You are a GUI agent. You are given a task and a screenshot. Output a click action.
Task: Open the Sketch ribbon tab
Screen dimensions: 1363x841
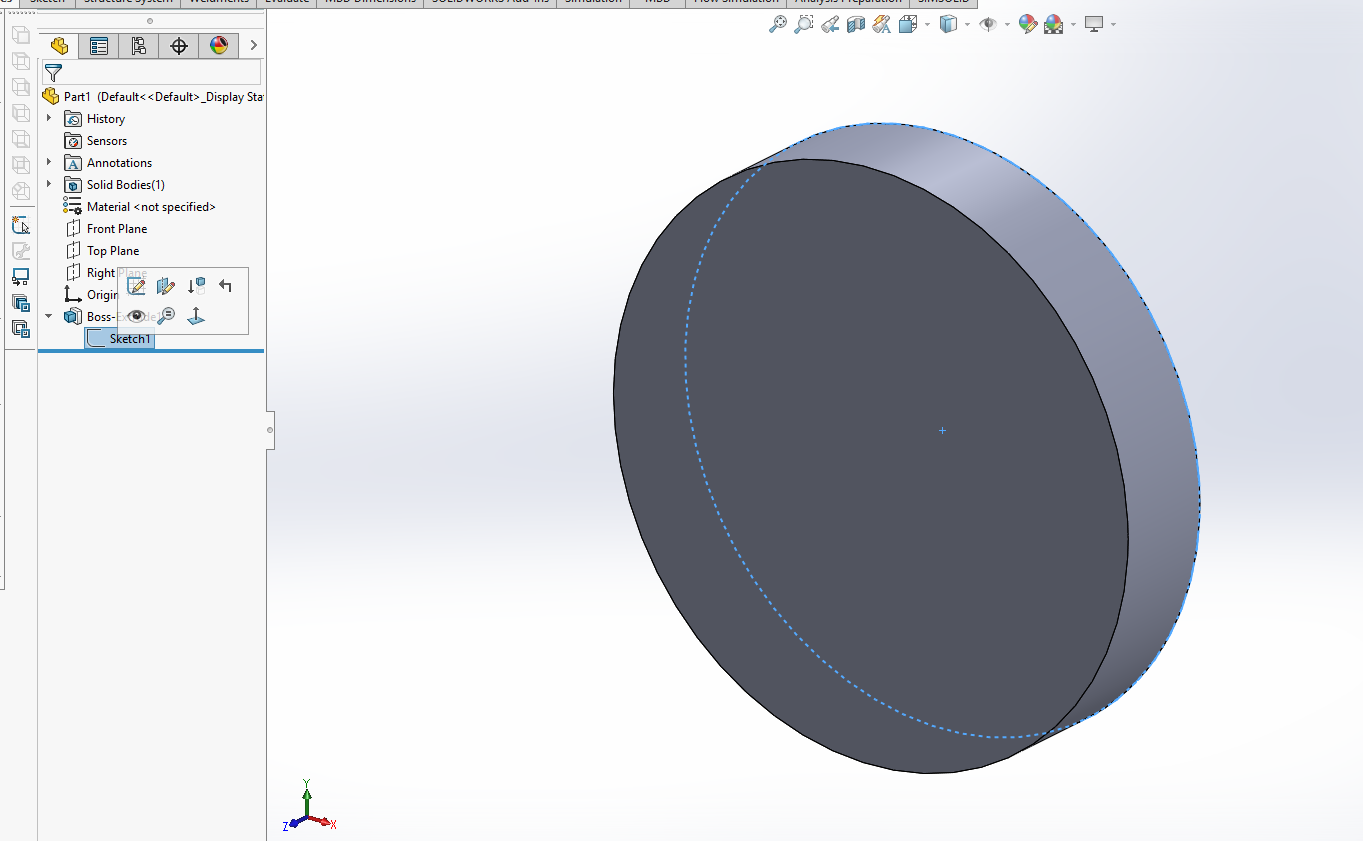point(48,2)
